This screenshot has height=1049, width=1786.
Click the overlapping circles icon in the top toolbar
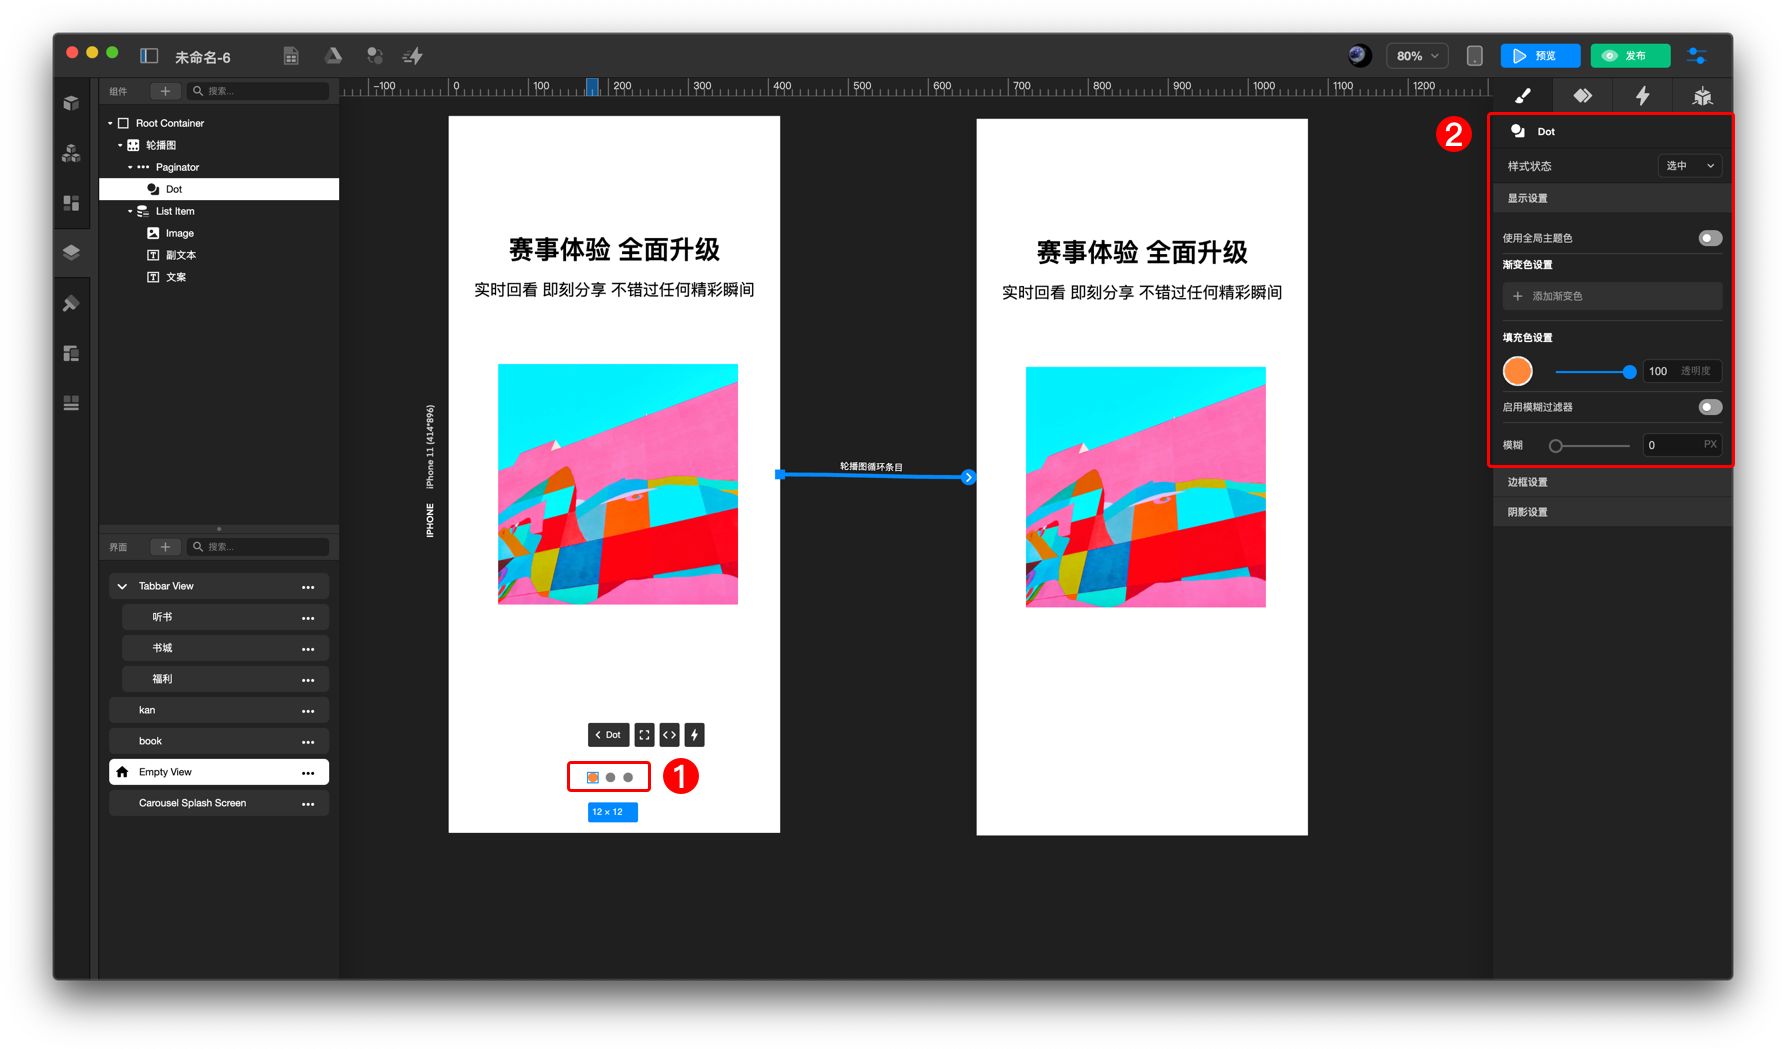coord(375,56)
